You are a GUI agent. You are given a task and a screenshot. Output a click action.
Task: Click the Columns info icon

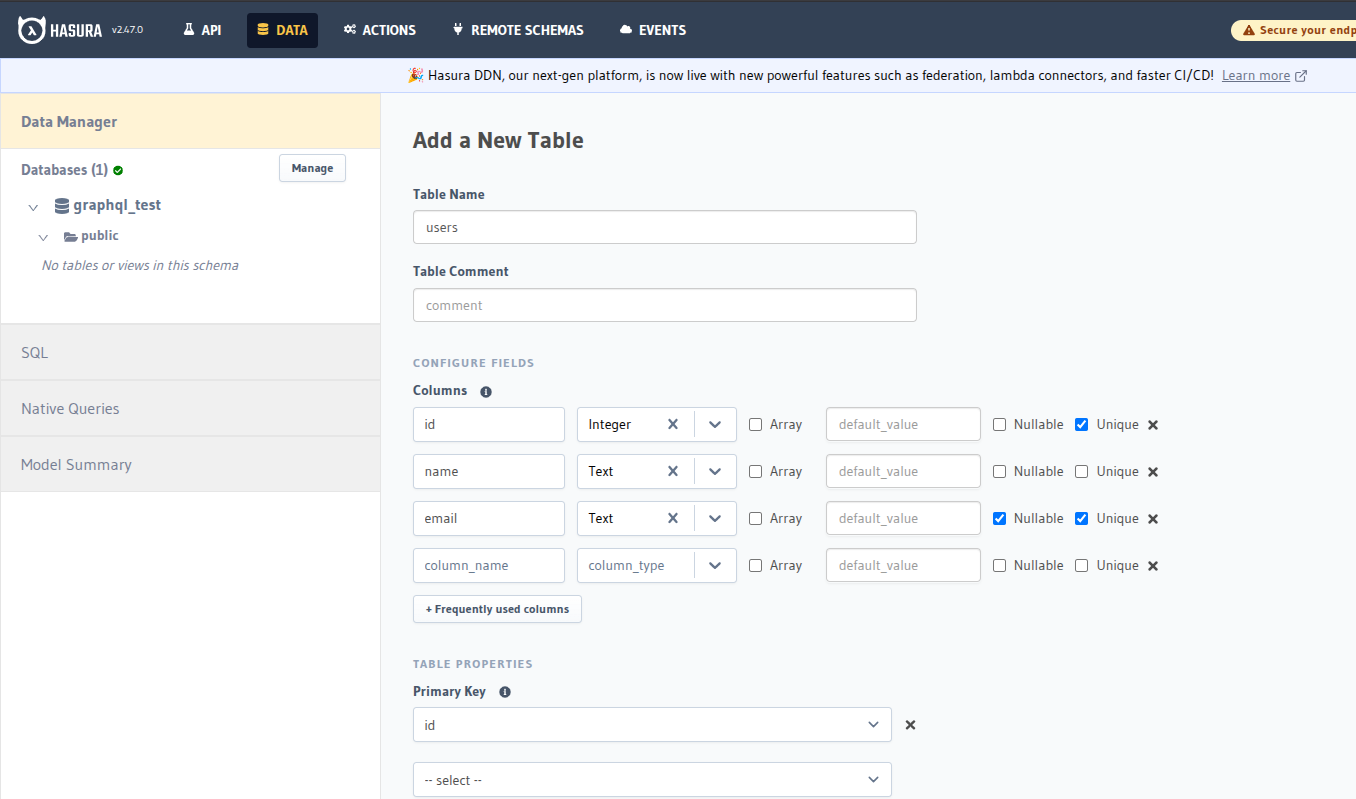coord(486,392)
